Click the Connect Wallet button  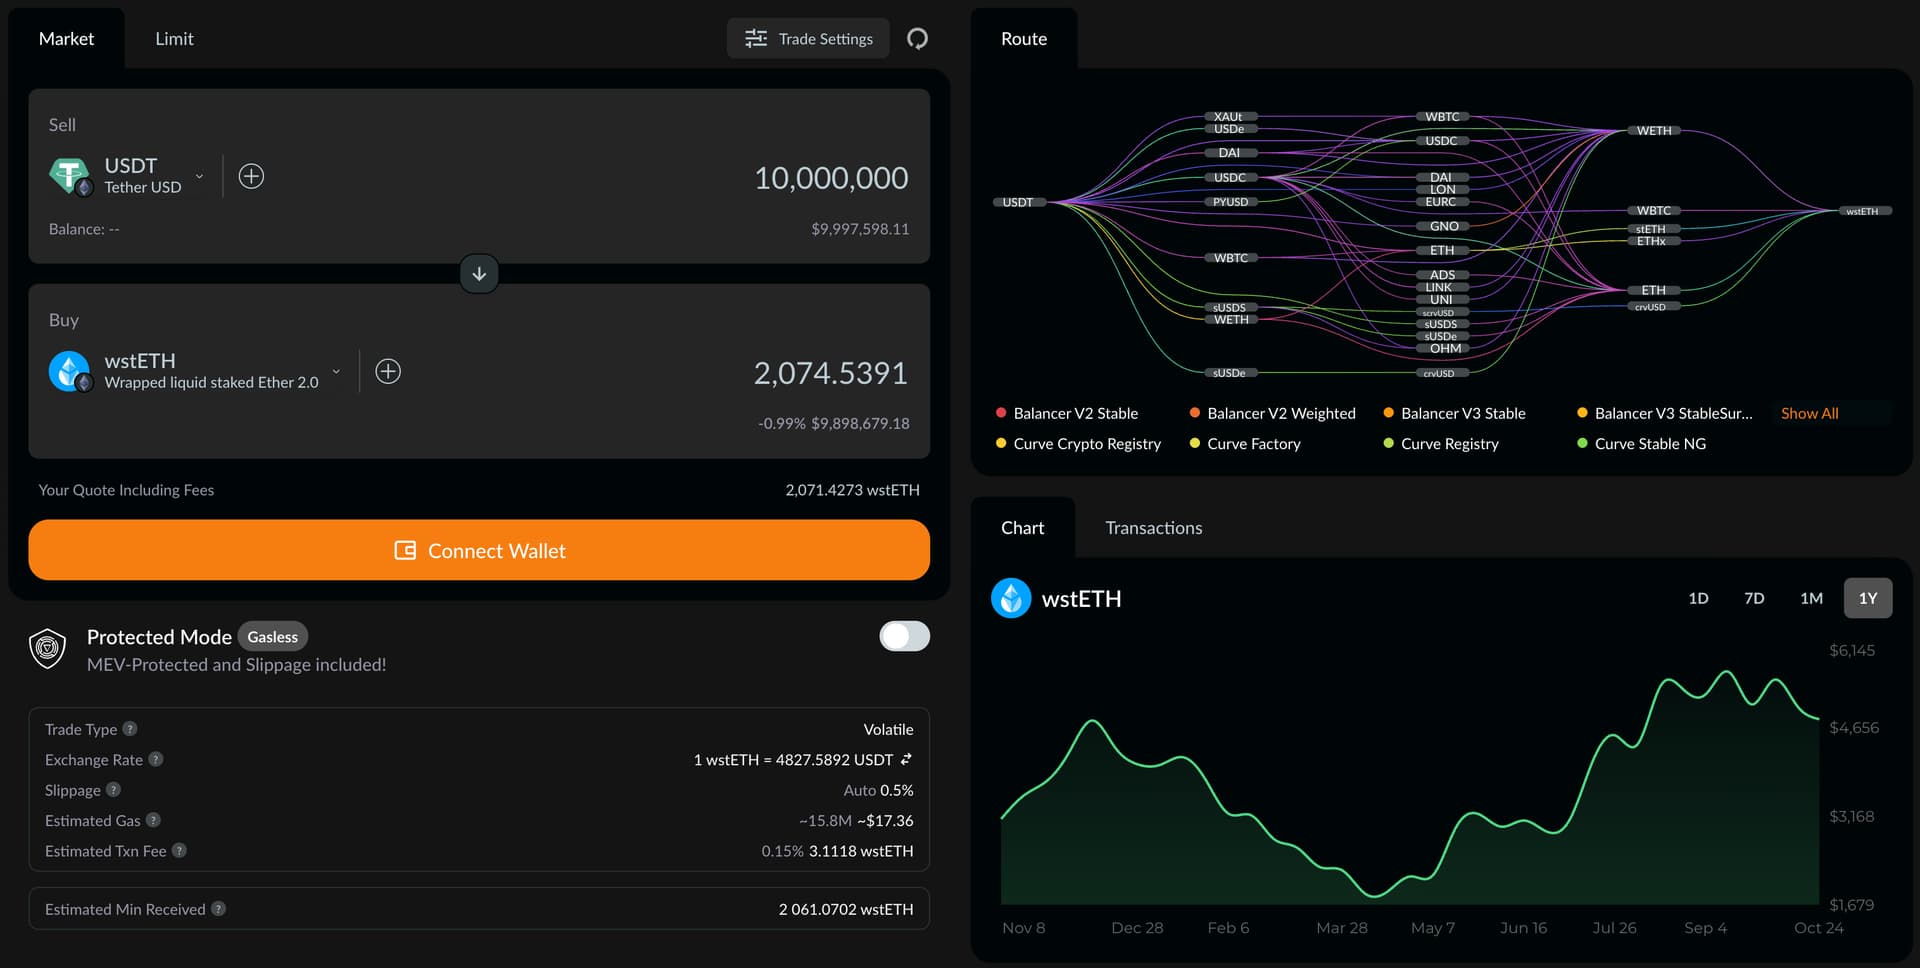479,550
